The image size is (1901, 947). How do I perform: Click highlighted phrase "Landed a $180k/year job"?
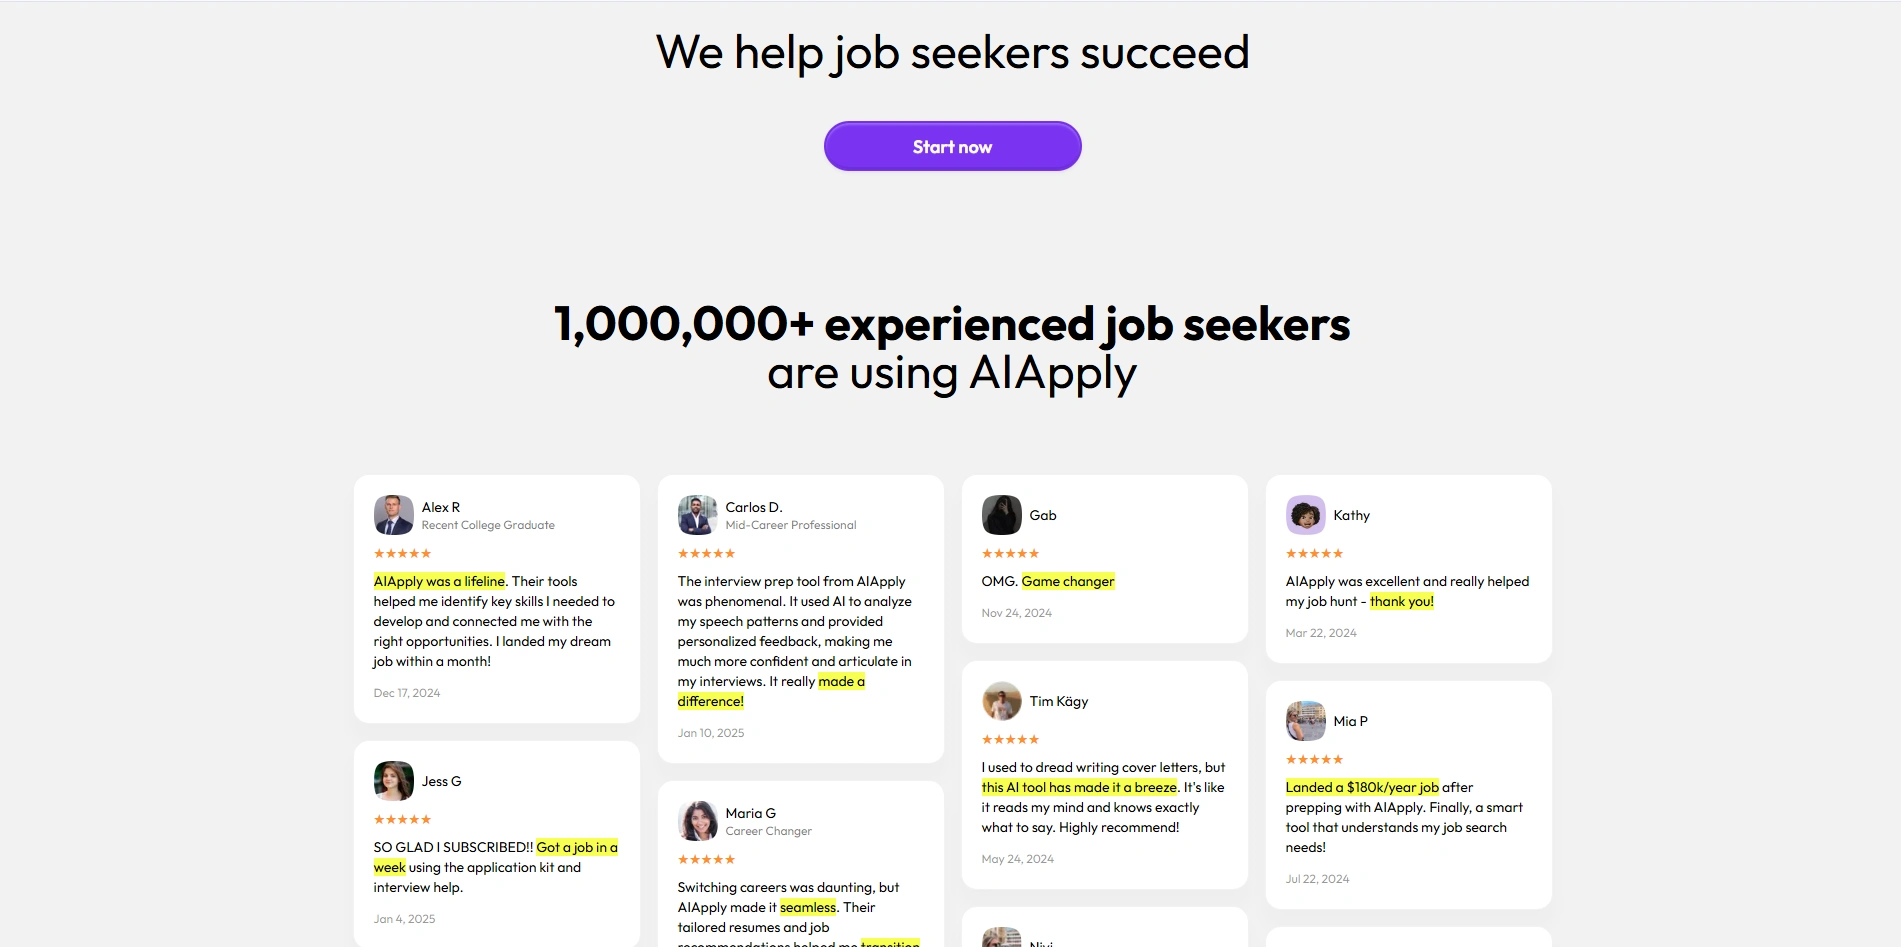point(1361,787)
